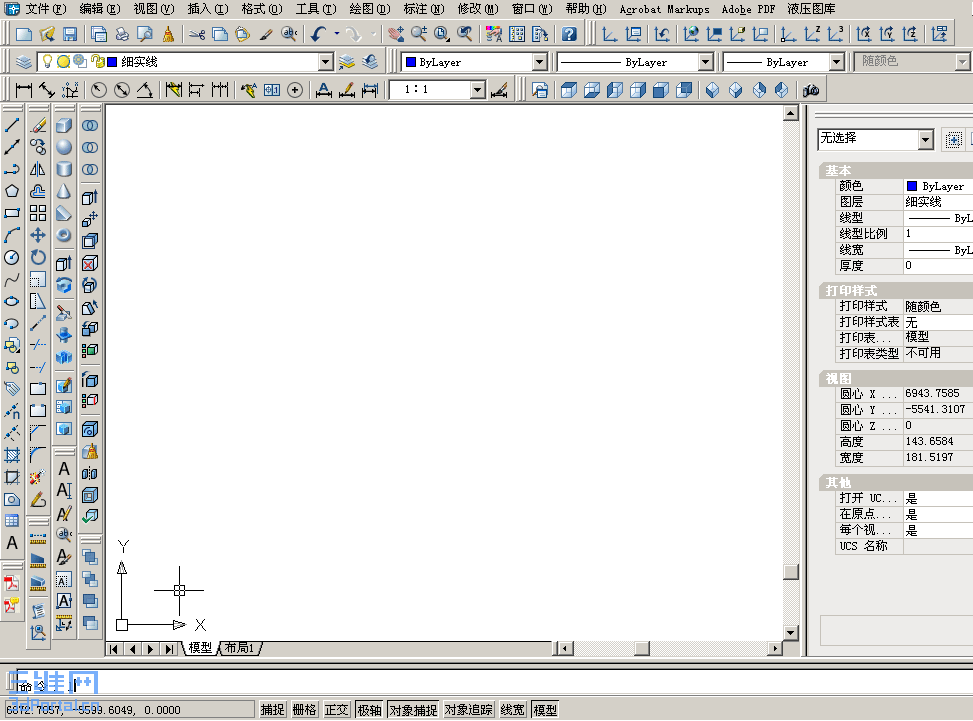
Task: Select the Sphere solid tool
Action: pos(64,147)
